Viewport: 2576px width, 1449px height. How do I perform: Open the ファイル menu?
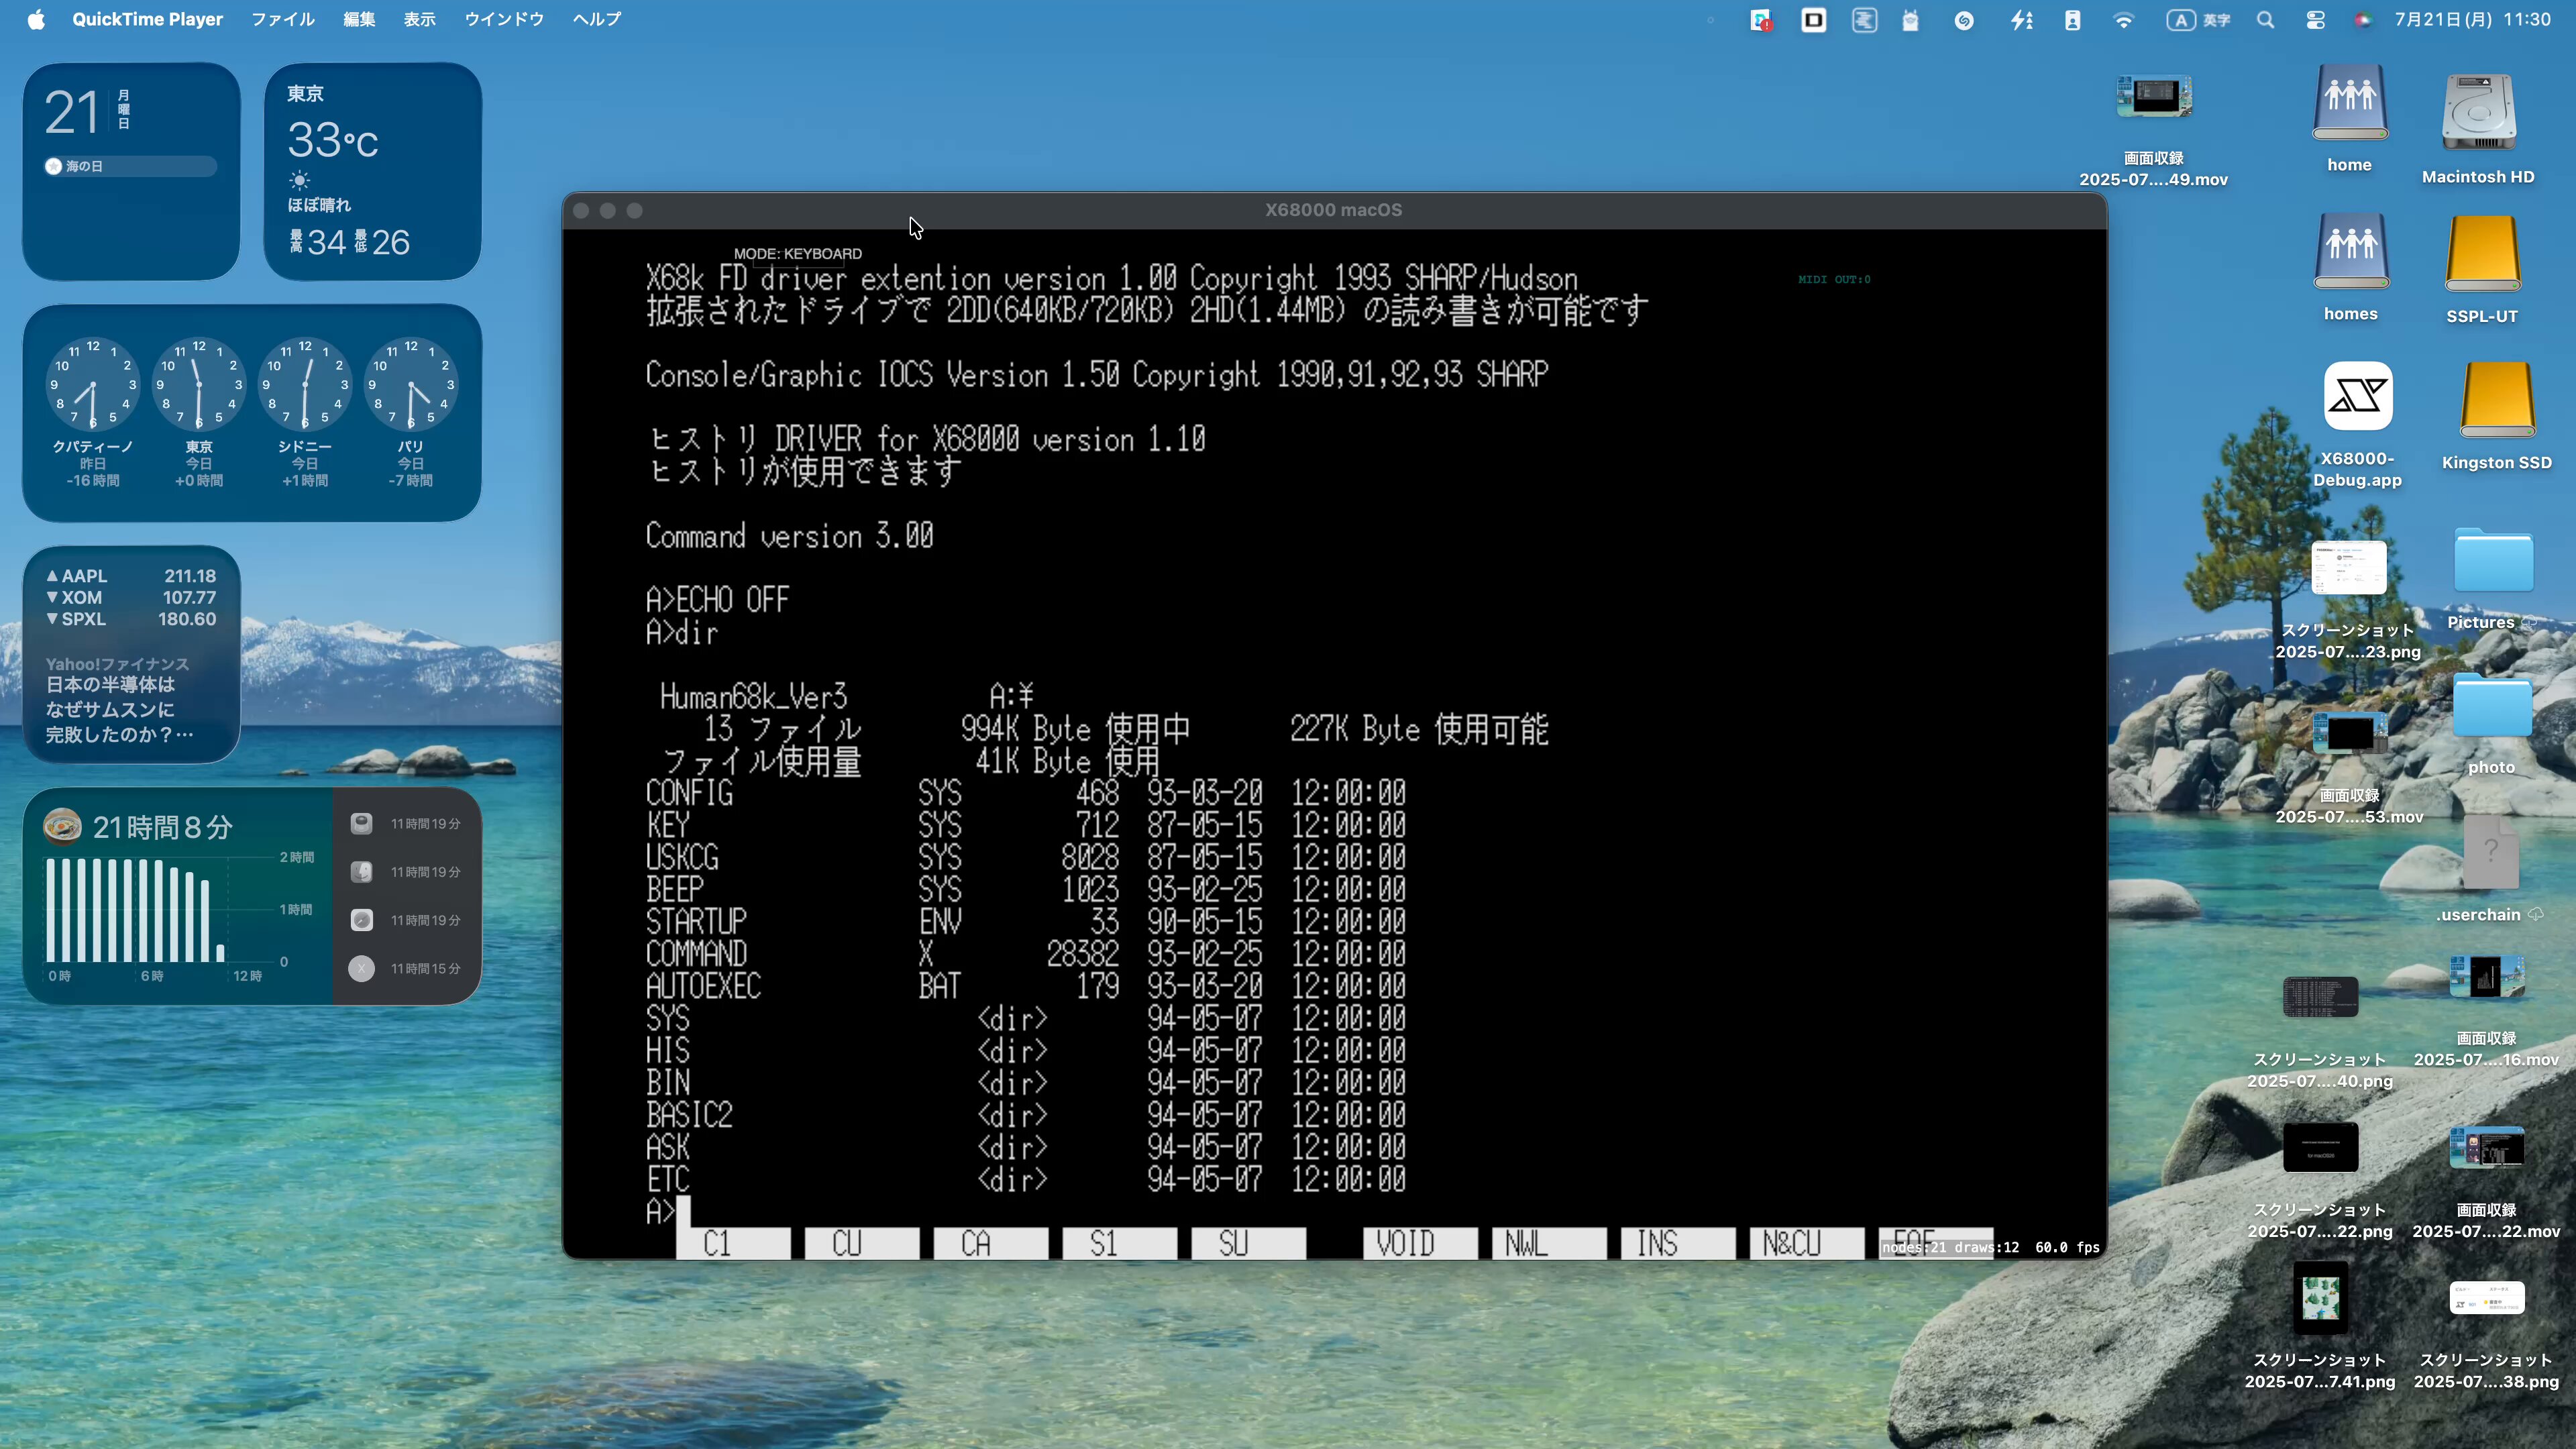click(283, 20)
